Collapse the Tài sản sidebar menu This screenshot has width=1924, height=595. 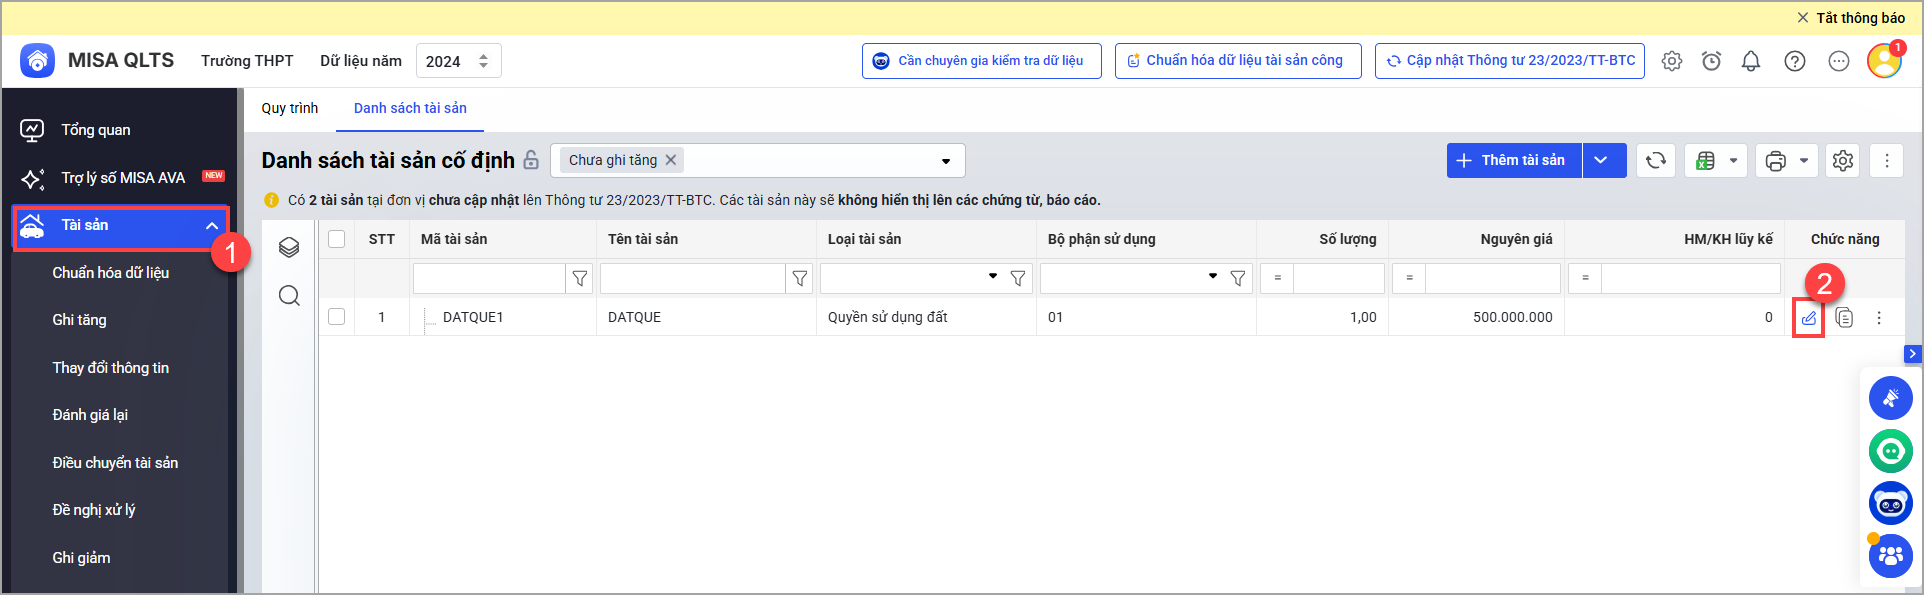click(x=212, y=226)
